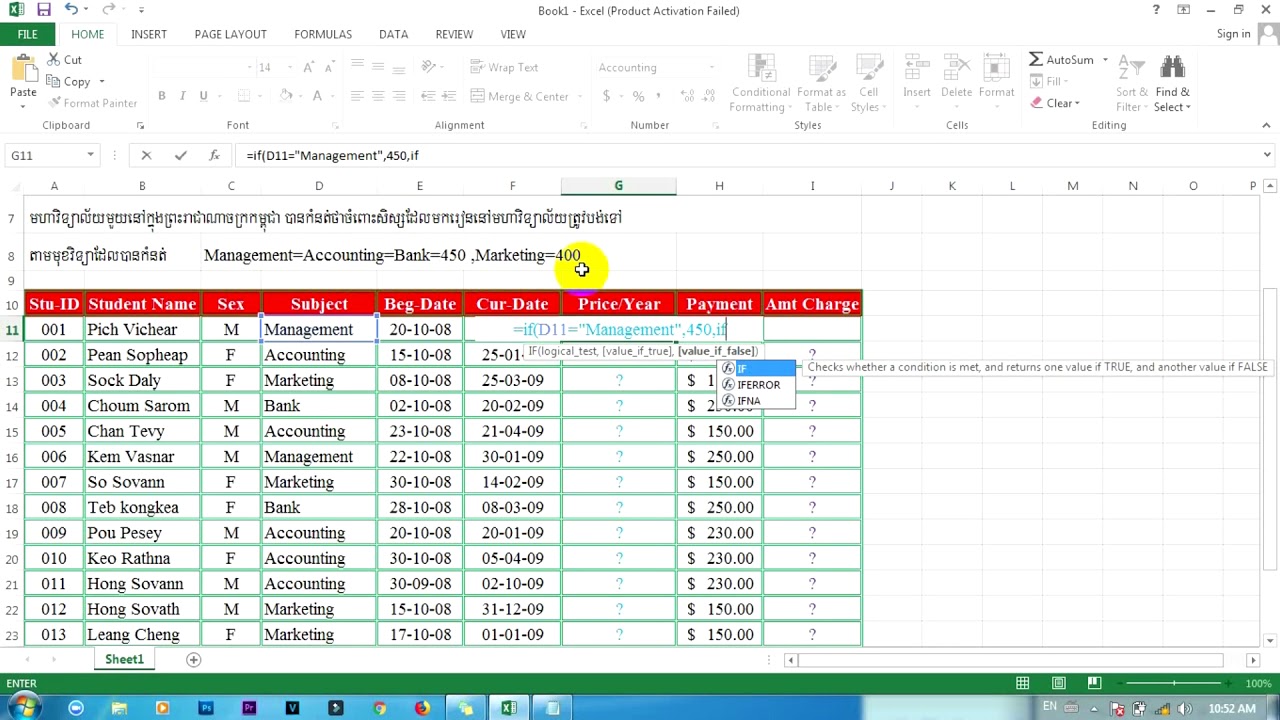Click Sign in link
Image resolution: width=1280 pixels, height=720 pixels.
coord(1233,34)
